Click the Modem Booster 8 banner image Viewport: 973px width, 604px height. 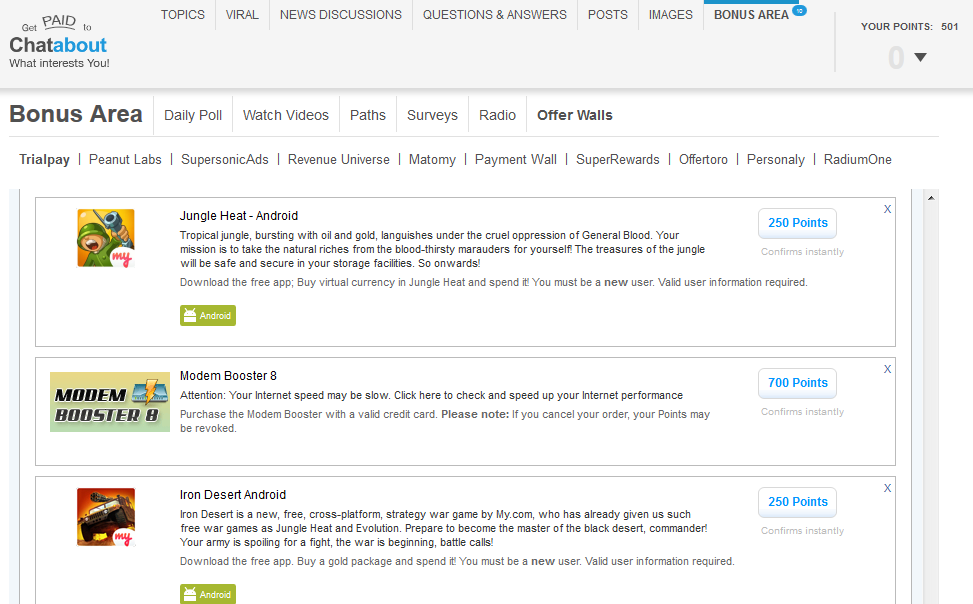pos(110,402)
